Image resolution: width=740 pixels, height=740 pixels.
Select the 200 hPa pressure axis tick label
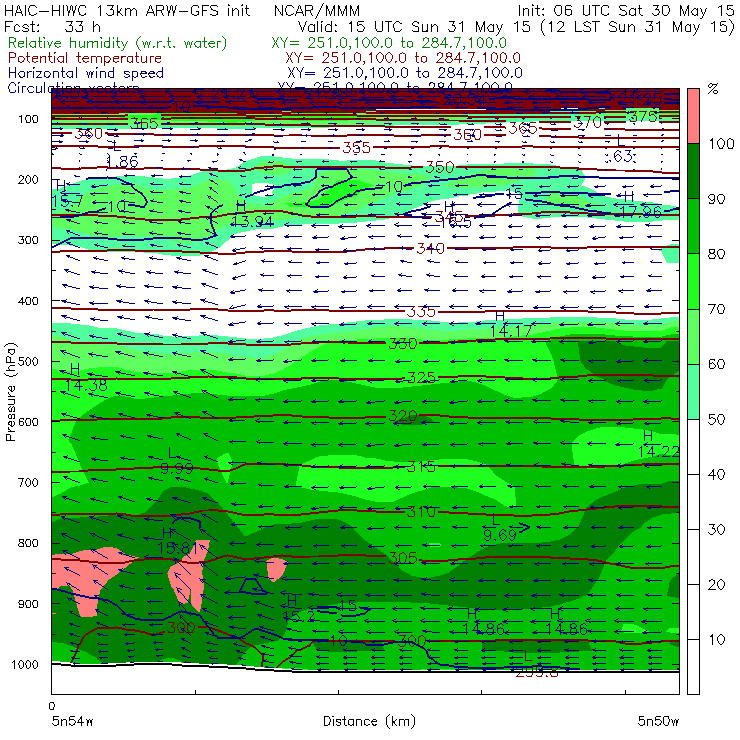click(x=28, y=180)
